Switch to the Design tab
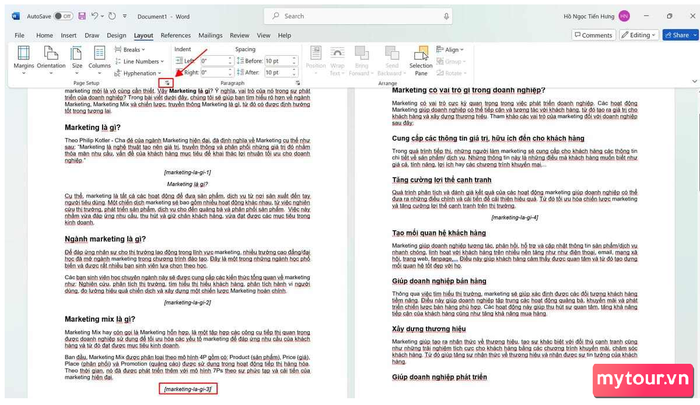 (116, 35)
